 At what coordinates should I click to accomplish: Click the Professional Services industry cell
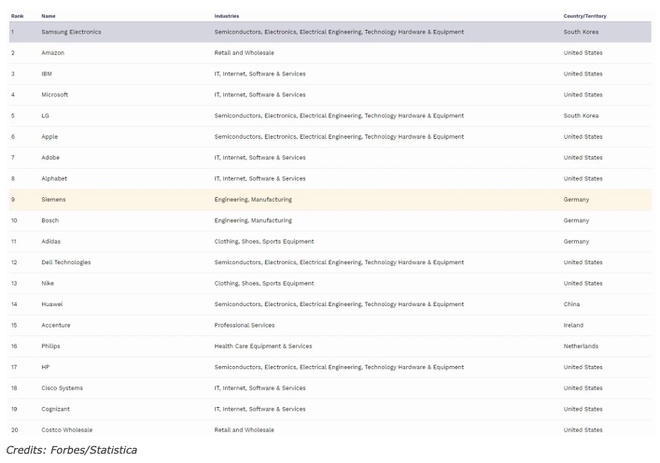244,326
